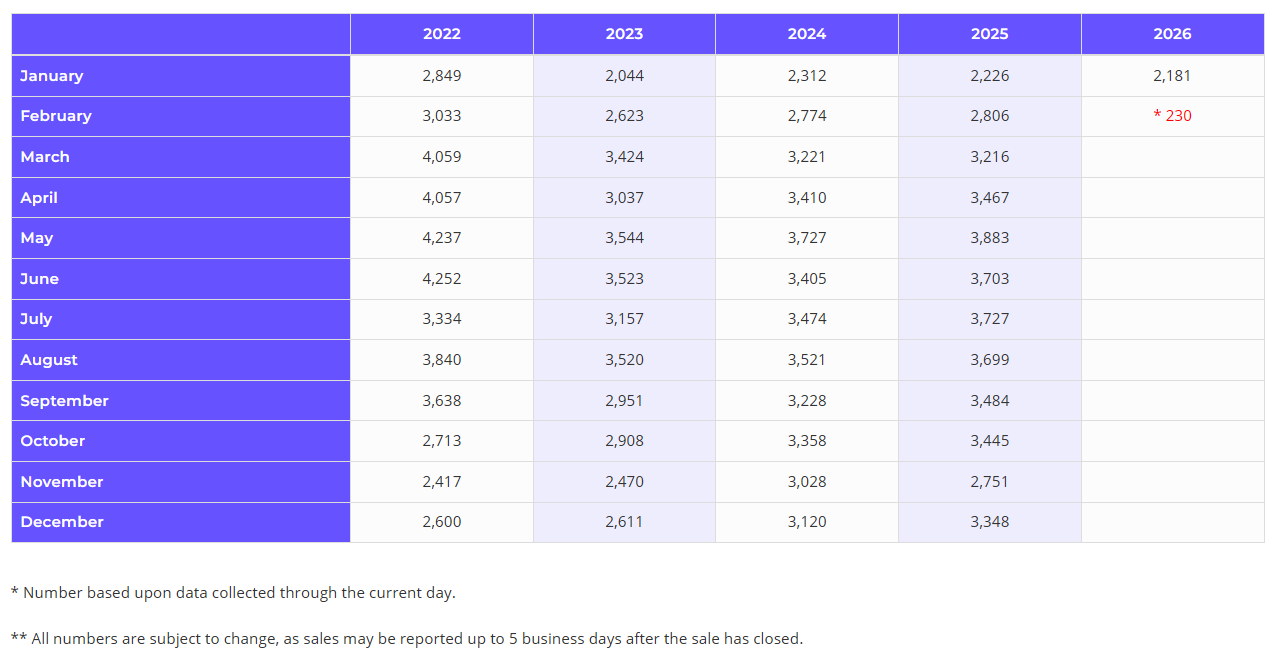Viewport: 1281px width, 667px height.
Task: Select the 2023 column header
Action: coord(624,34)
